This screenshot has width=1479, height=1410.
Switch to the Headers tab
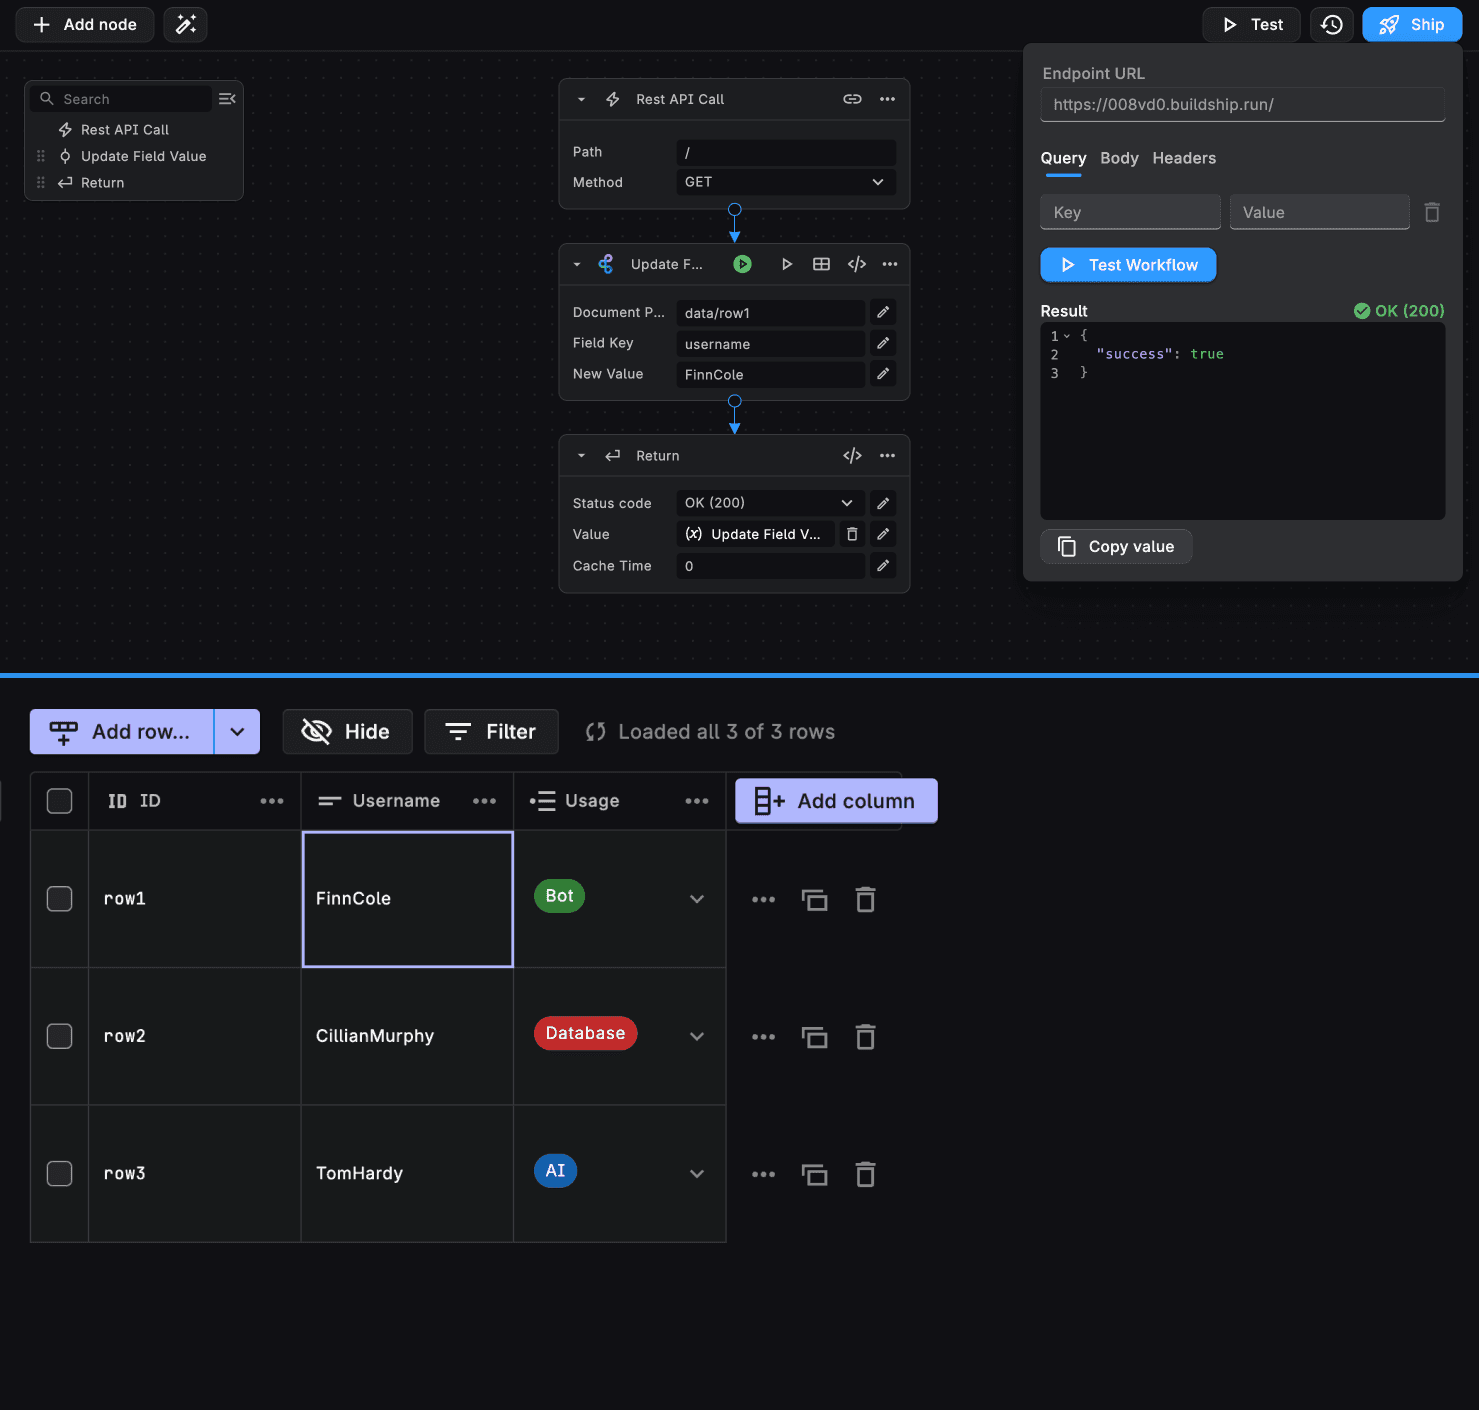point(1184,158)
